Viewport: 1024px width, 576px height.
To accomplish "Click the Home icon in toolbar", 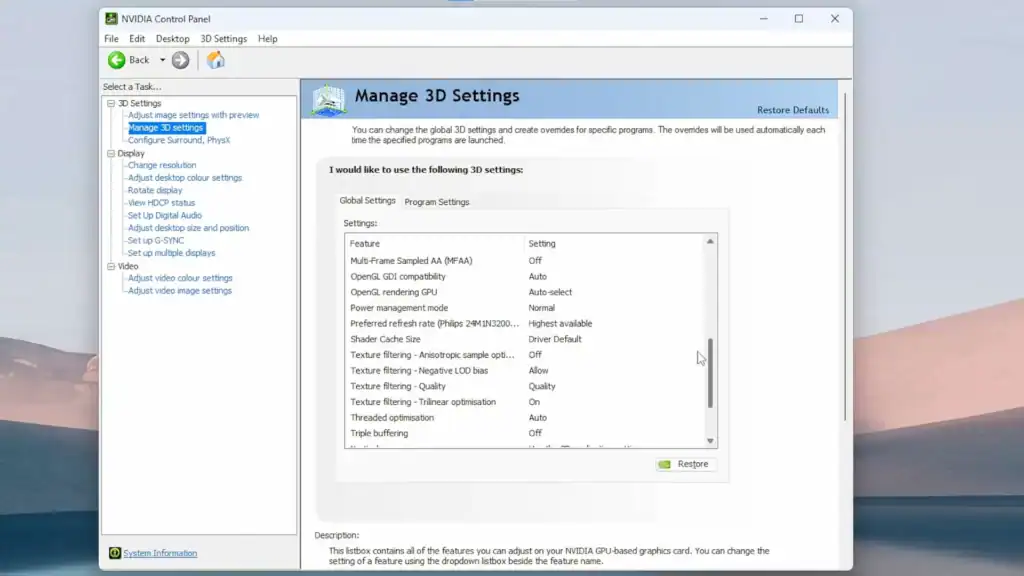I will pos(216,60).
